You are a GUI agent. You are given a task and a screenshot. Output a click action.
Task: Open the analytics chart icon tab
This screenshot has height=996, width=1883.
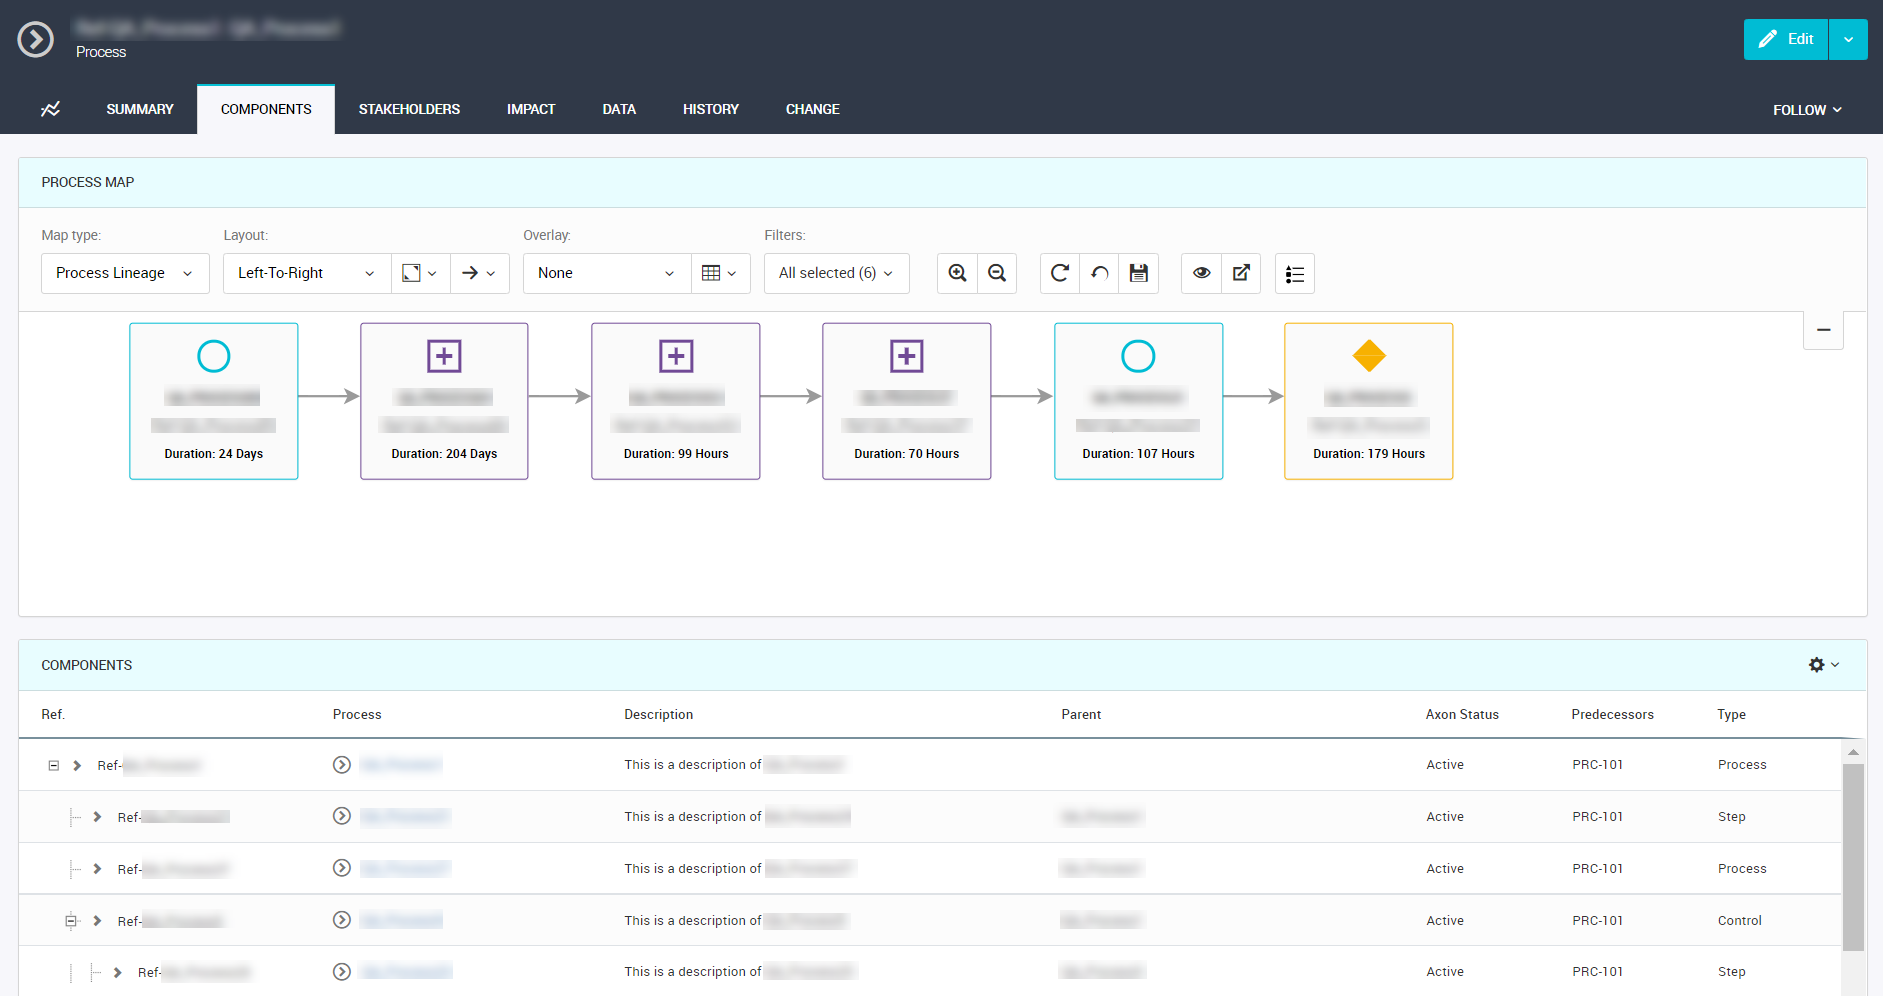(50, 109)
